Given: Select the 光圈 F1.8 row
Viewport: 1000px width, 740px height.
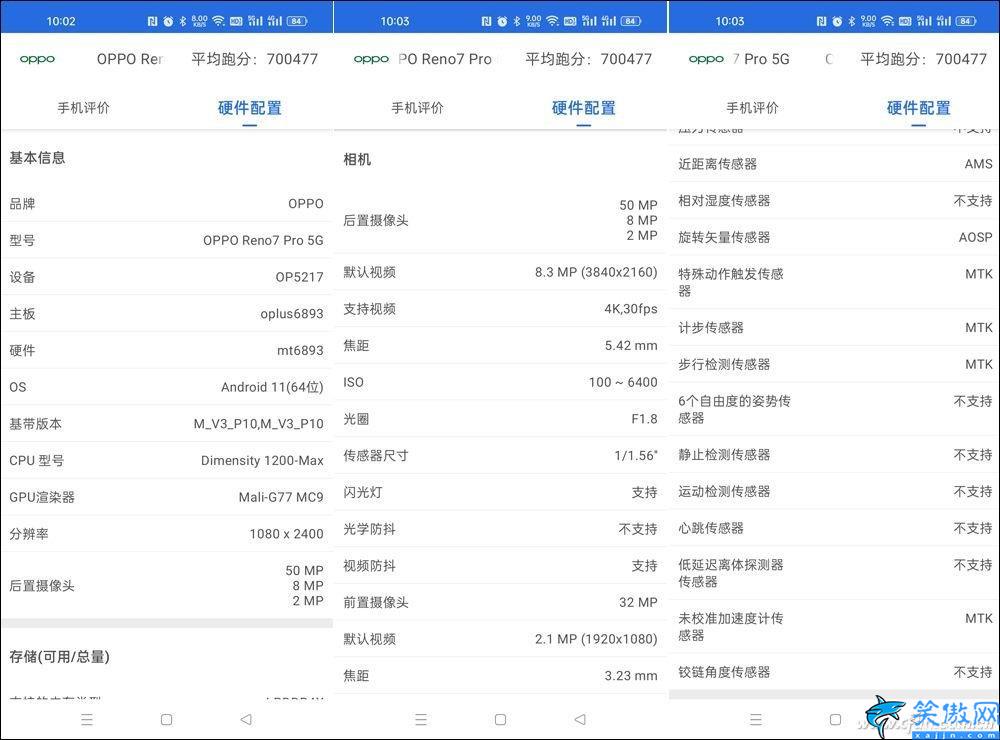Looking at the screenshot, I should pos(500,419).
